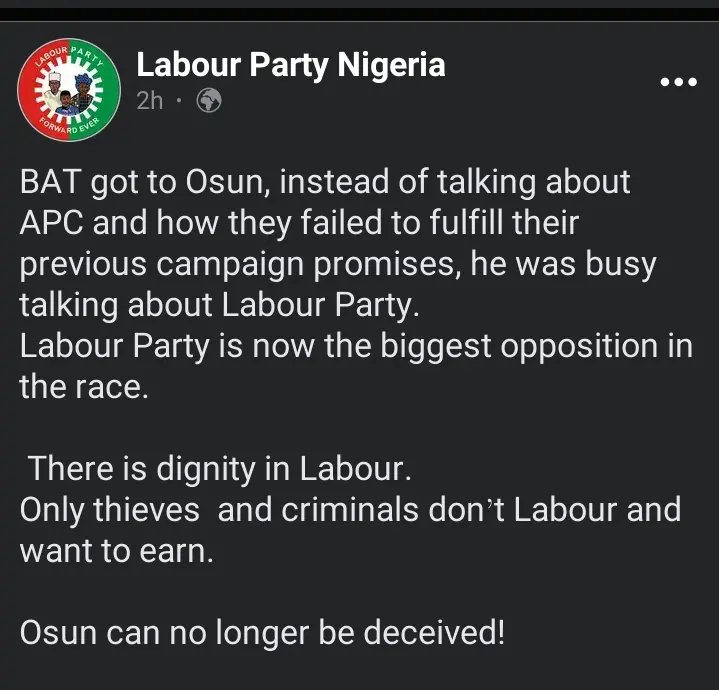Viewport: 719px width, 690px height.
Task: Click the words 'the race.'
Action: tap(84, 387)
